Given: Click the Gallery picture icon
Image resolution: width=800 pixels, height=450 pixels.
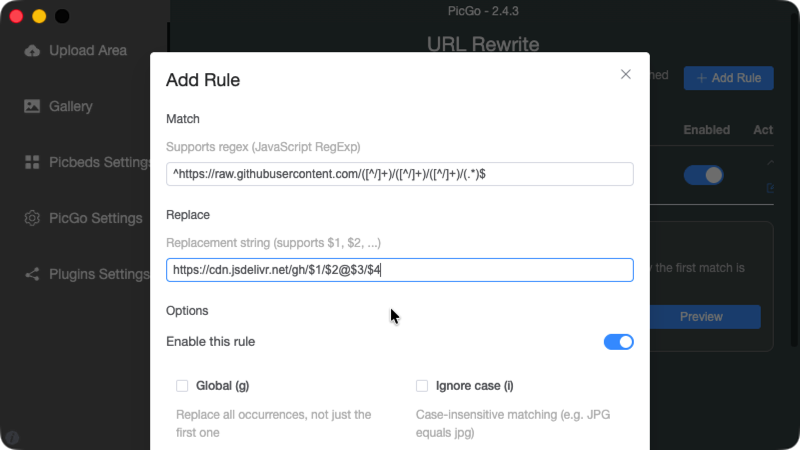Looking at the screenshot, I should [32, 106].
